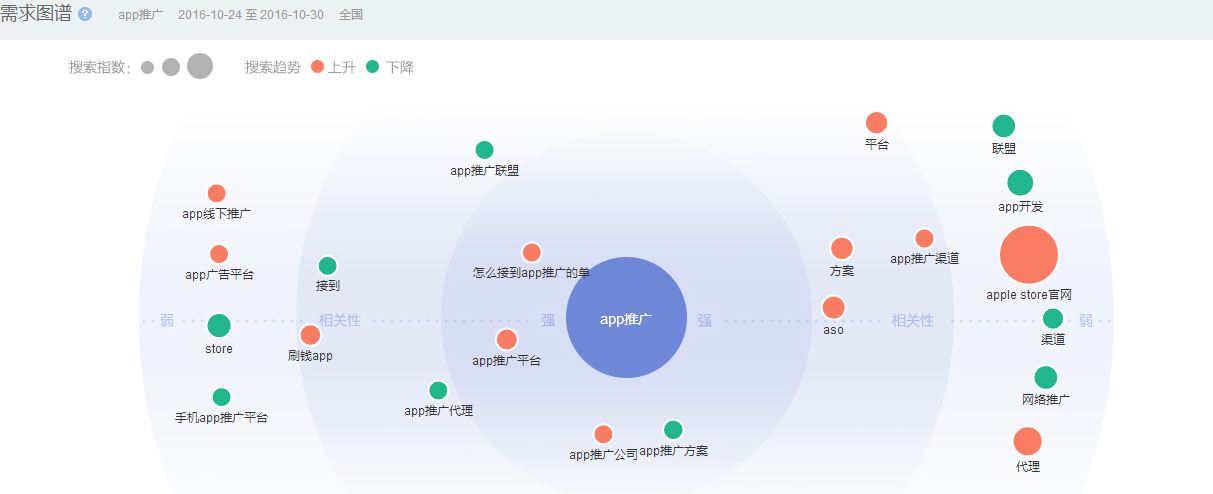Toggle the 下降 falling trend legend
The width and height of the screenshot is (1213, 494).
[391, 67]
